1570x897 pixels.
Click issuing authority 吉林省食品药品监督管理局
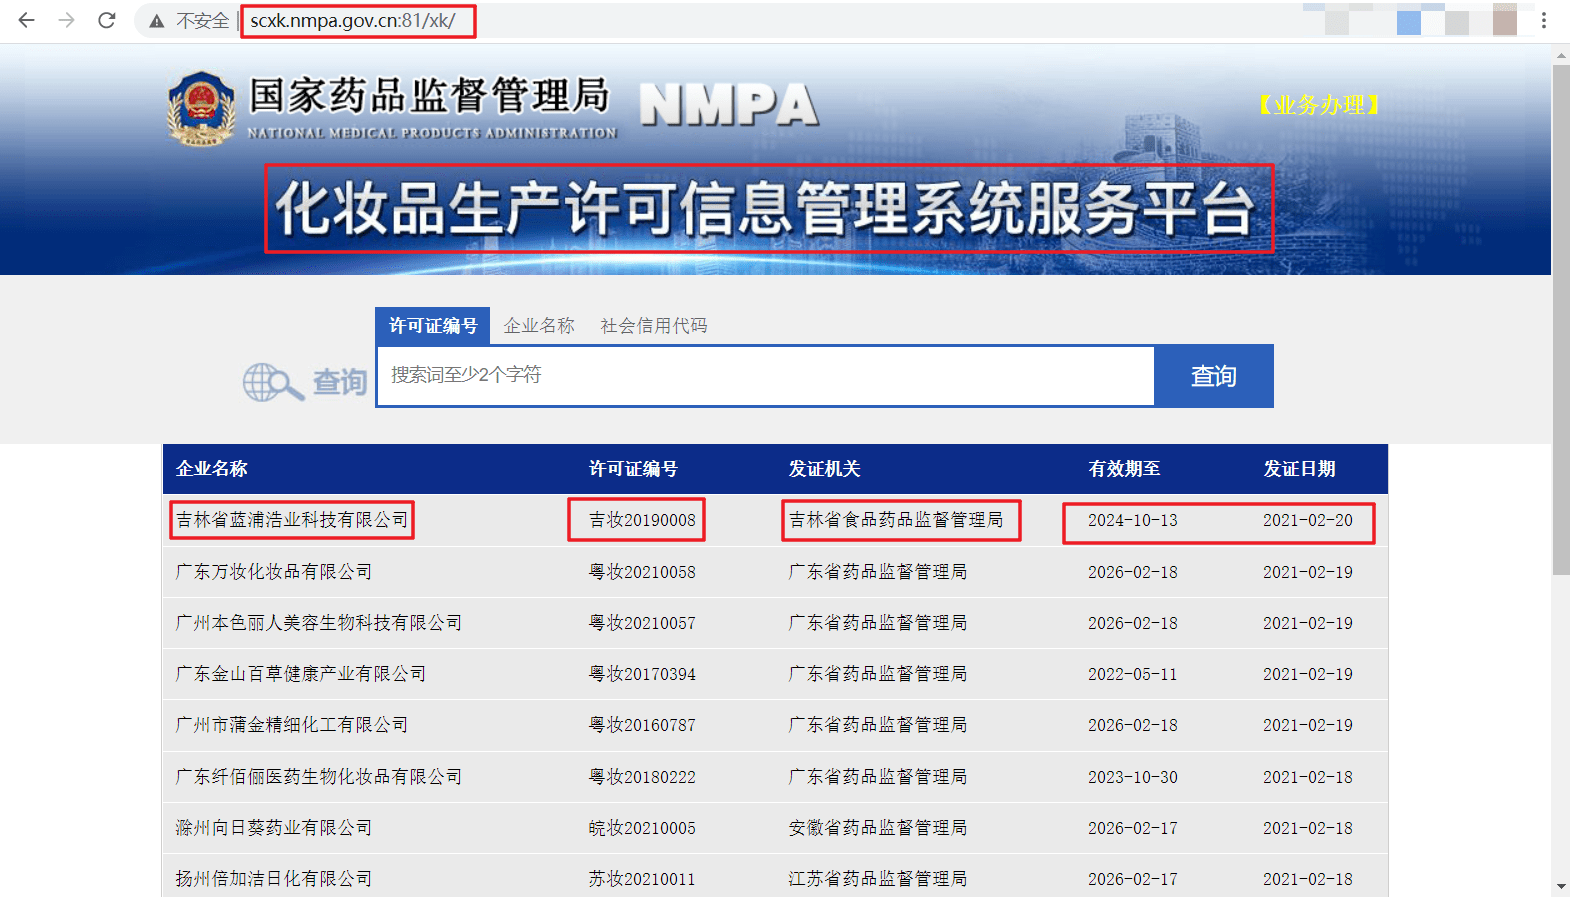click(896, 520)
